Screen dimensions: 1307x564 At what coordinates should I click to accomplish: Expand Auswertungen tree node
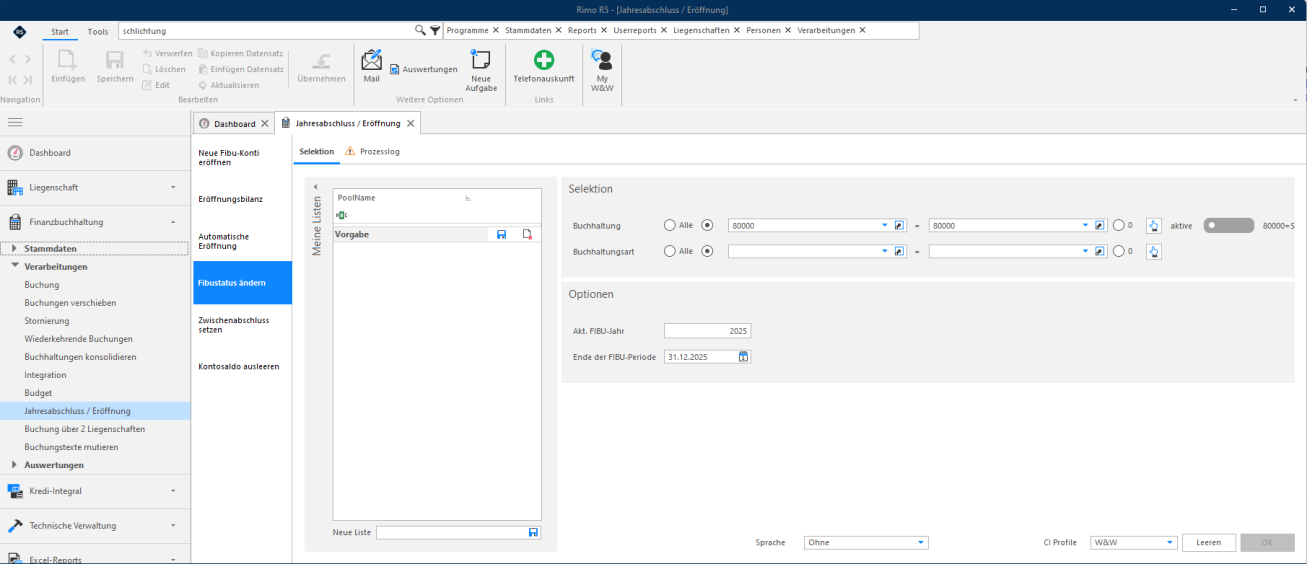tap(14, 465)
